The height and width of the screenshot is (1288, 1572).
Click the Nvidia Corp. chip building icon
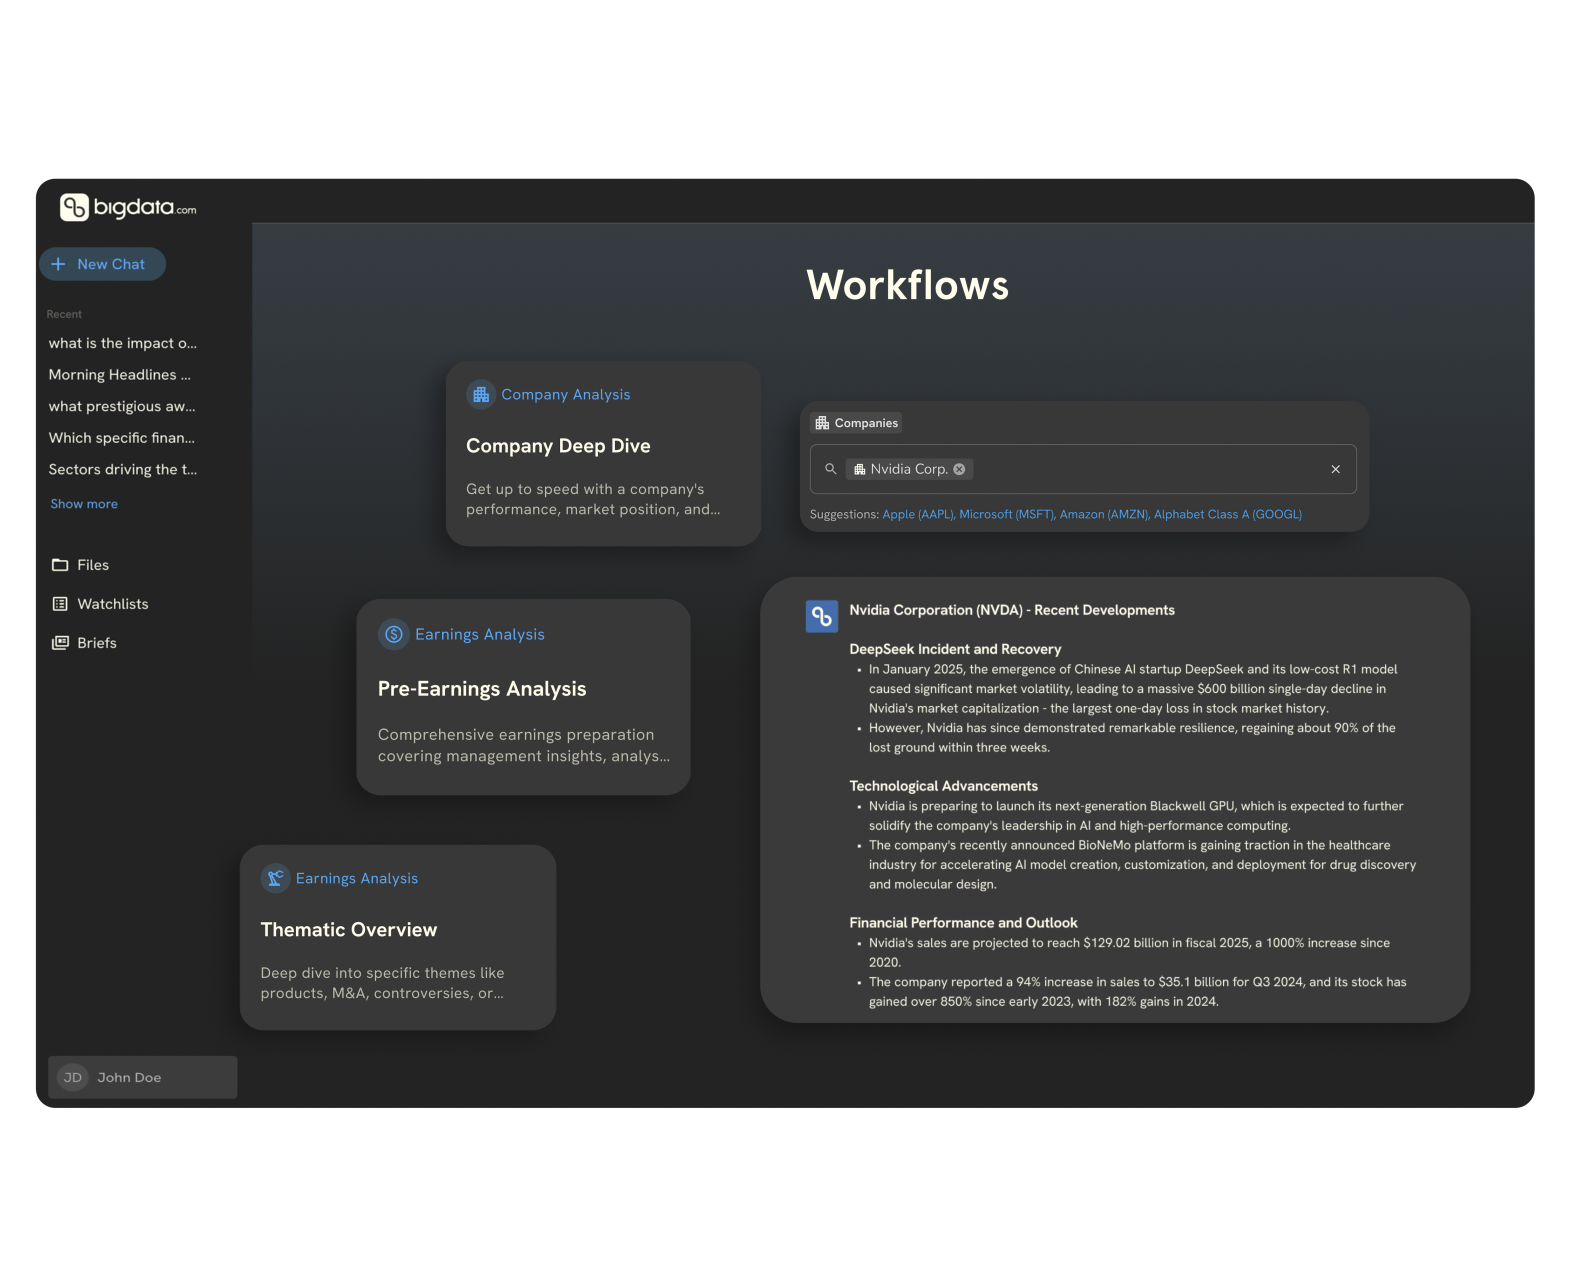pos(859,469)
